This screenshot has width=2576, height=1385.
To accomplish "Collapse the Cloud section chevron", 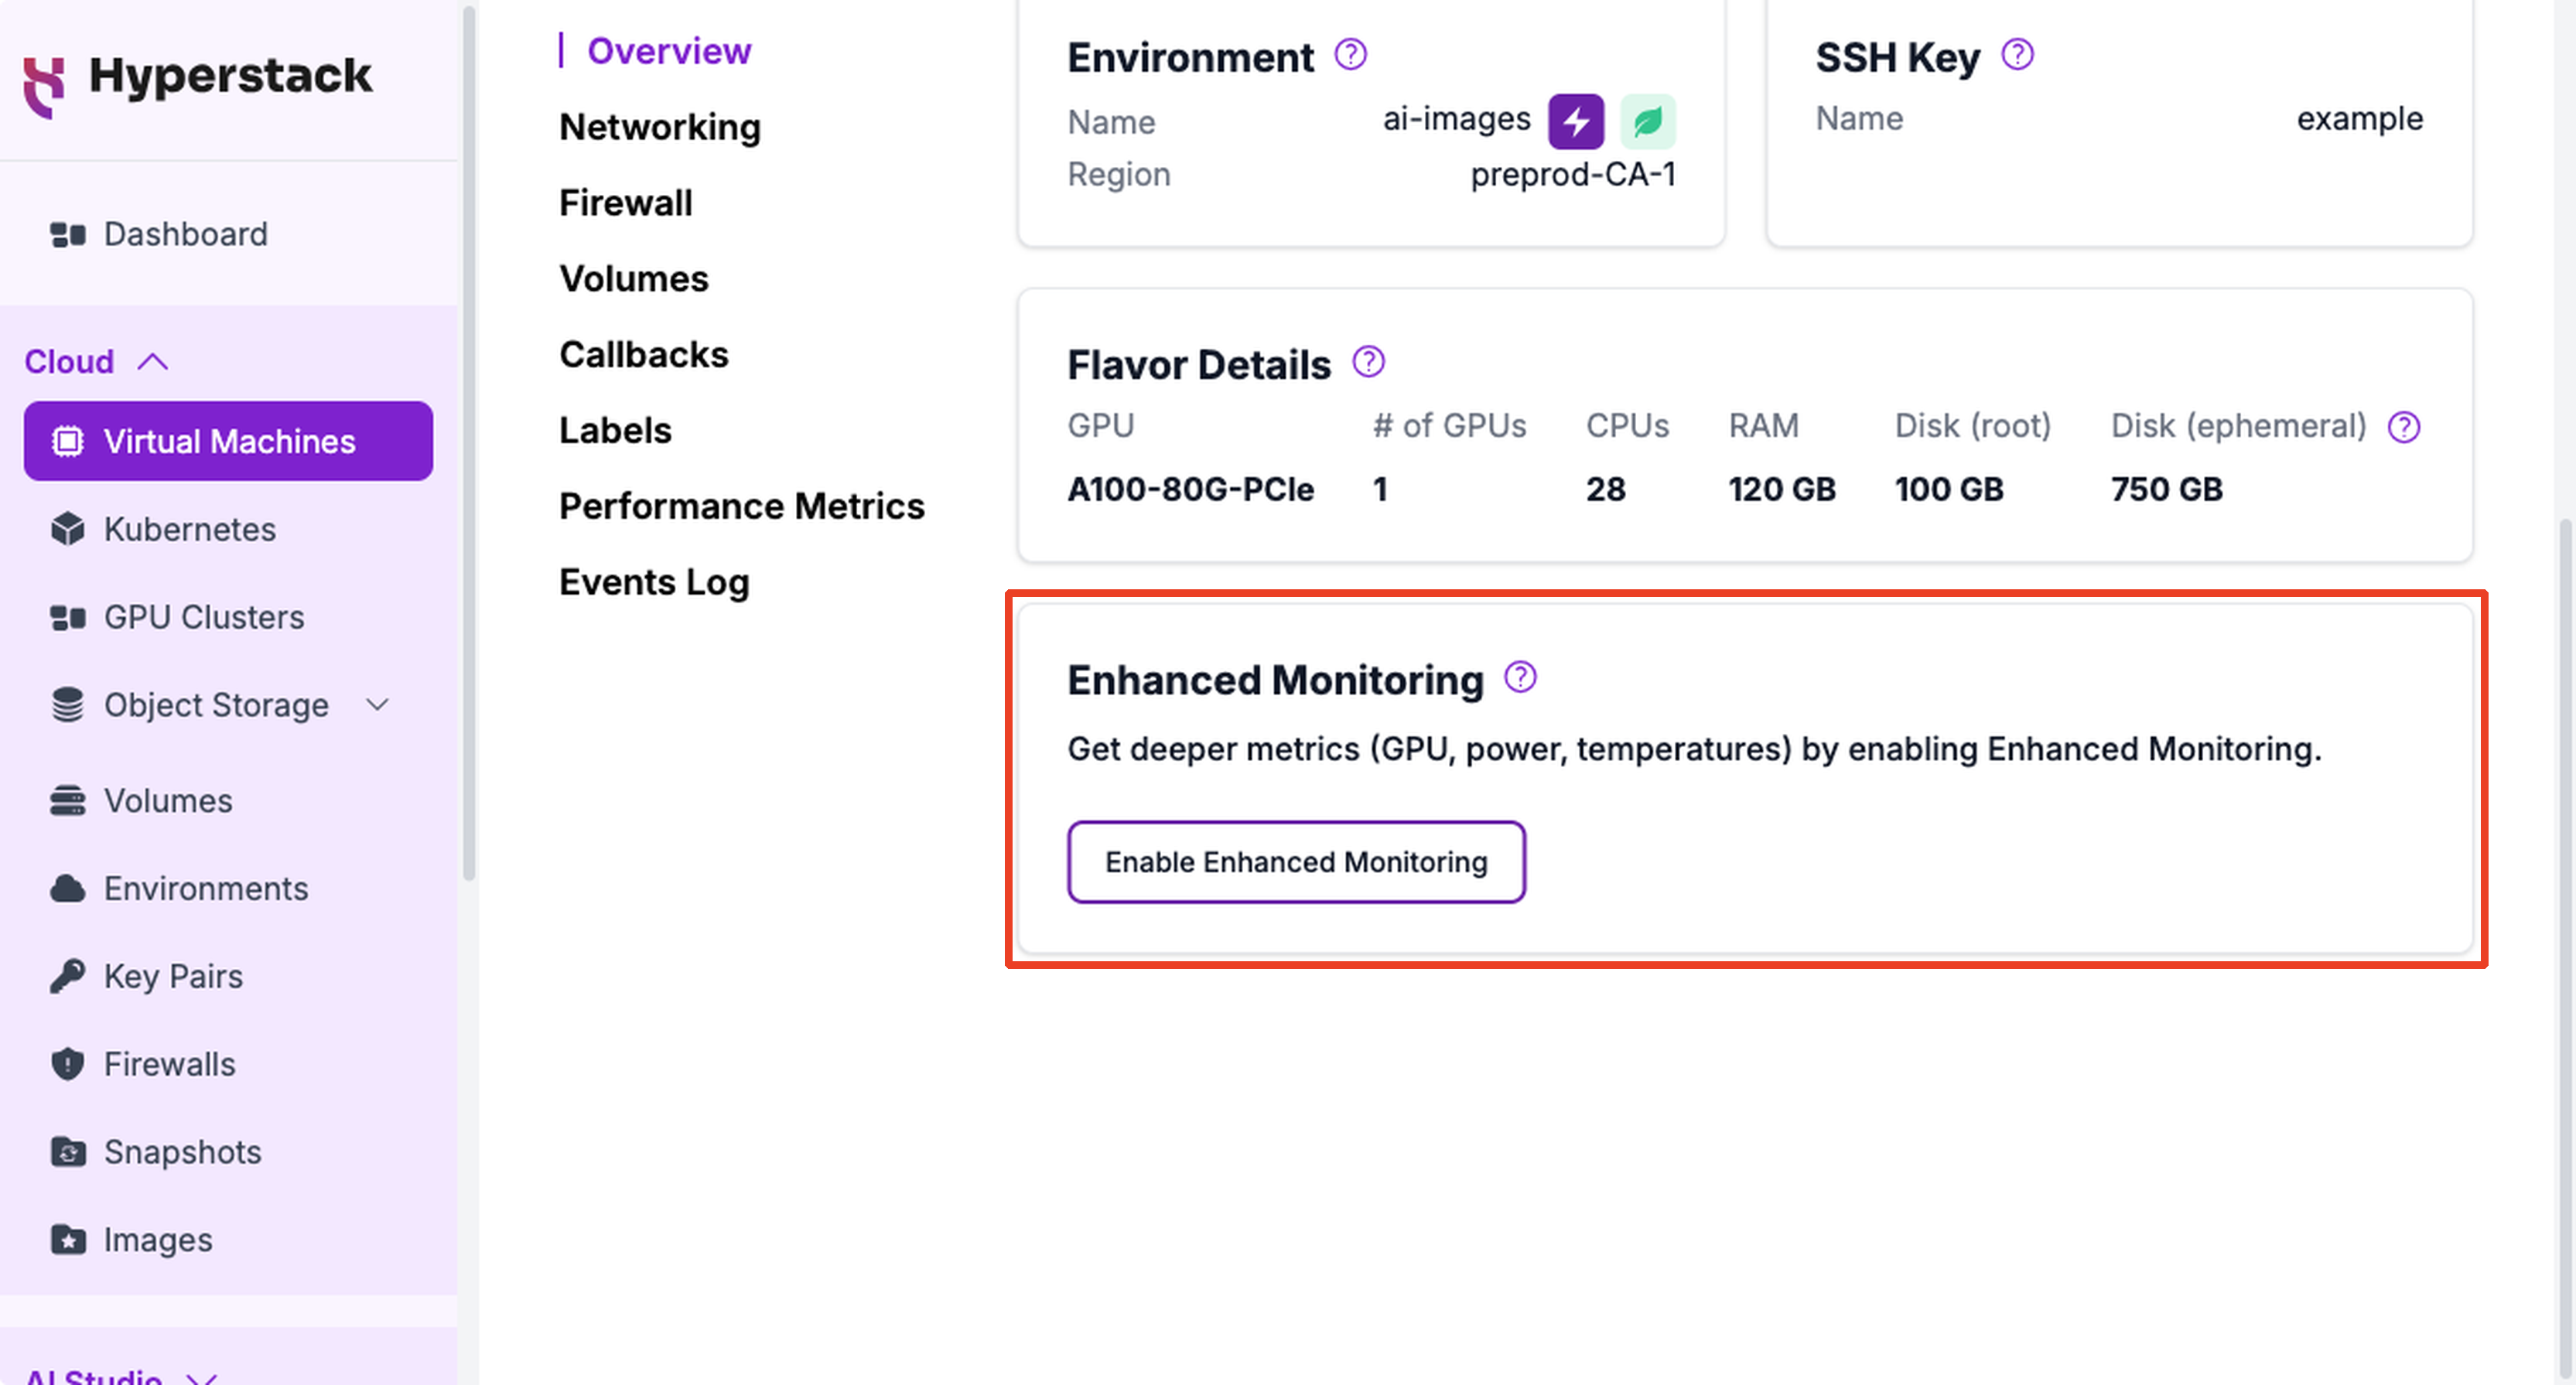I will 152,361.
